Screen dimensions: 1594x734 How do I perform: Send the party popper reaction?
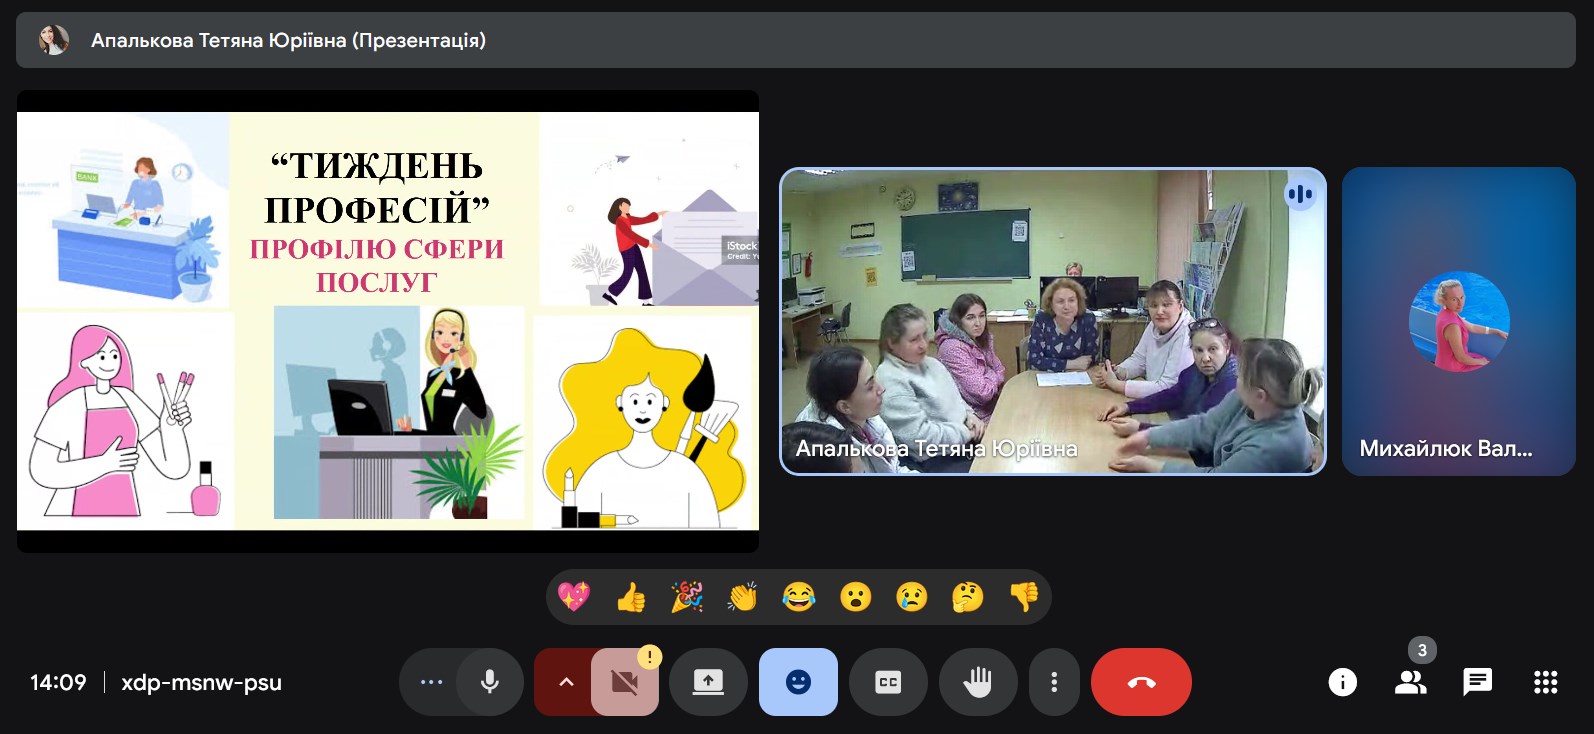point(686,597)
